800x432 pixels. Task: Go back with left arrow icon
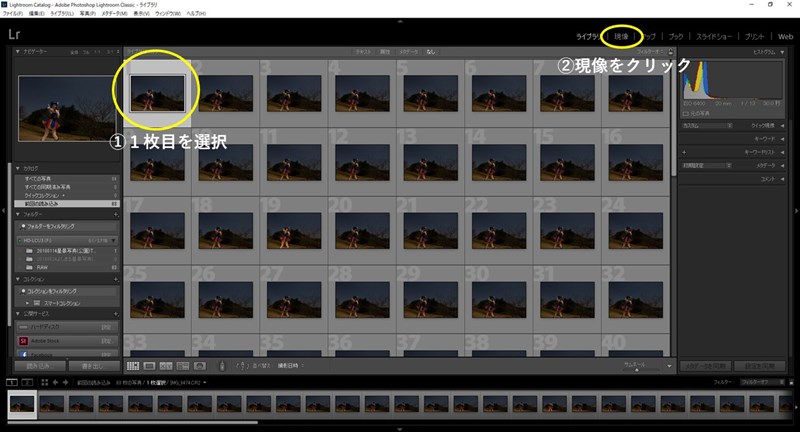click(x=55, y=383)
